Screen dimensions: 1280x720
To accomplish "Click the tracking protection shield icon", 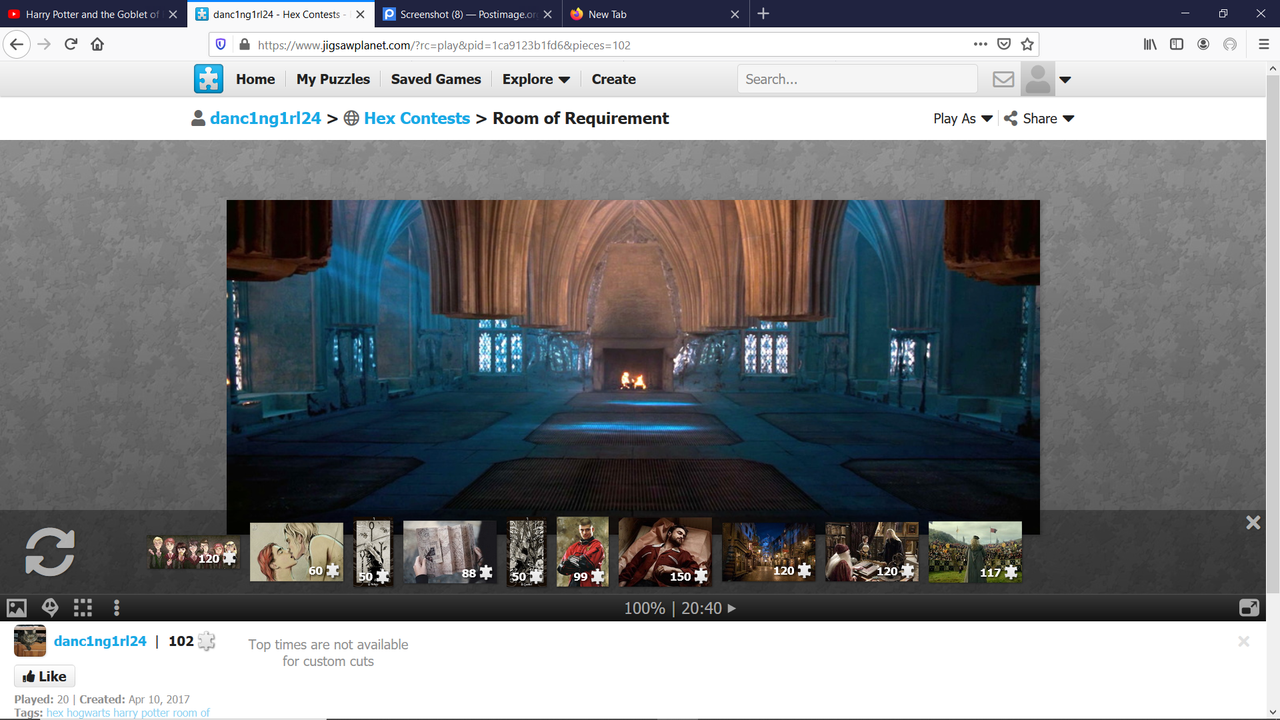I will click(221, 44).
